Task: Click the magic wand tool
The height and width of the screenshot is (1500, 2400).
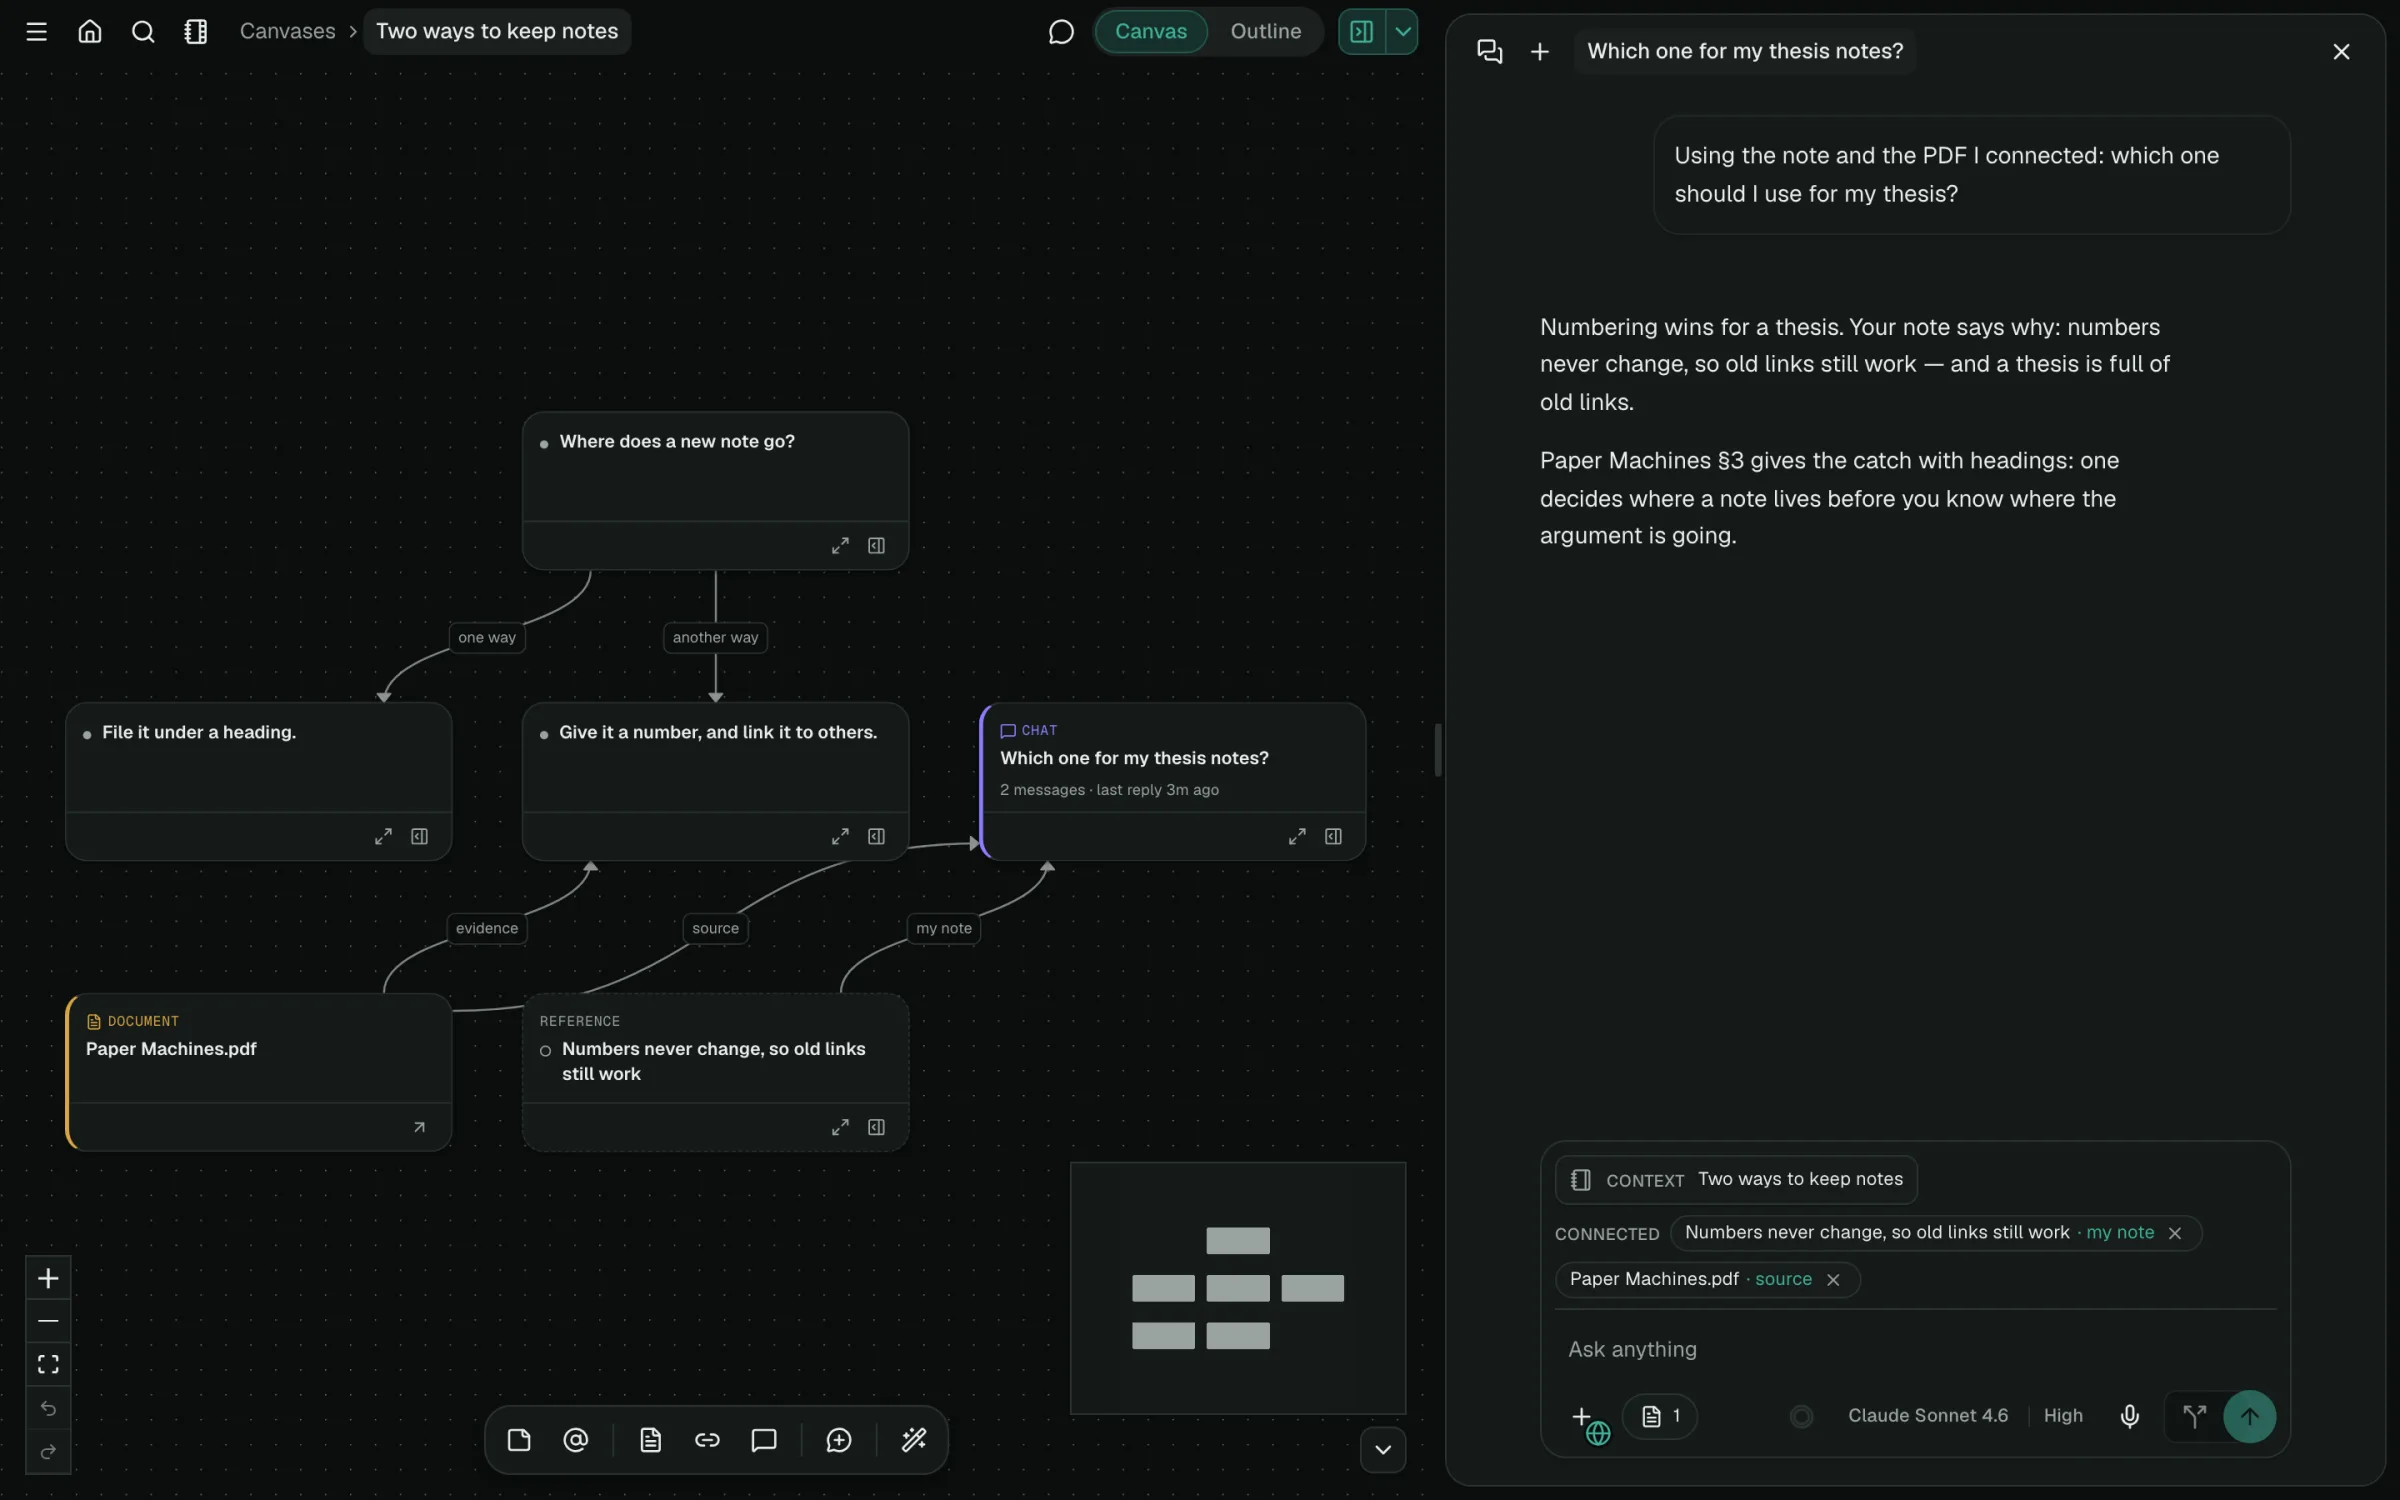Action: tap(914, 1440)
